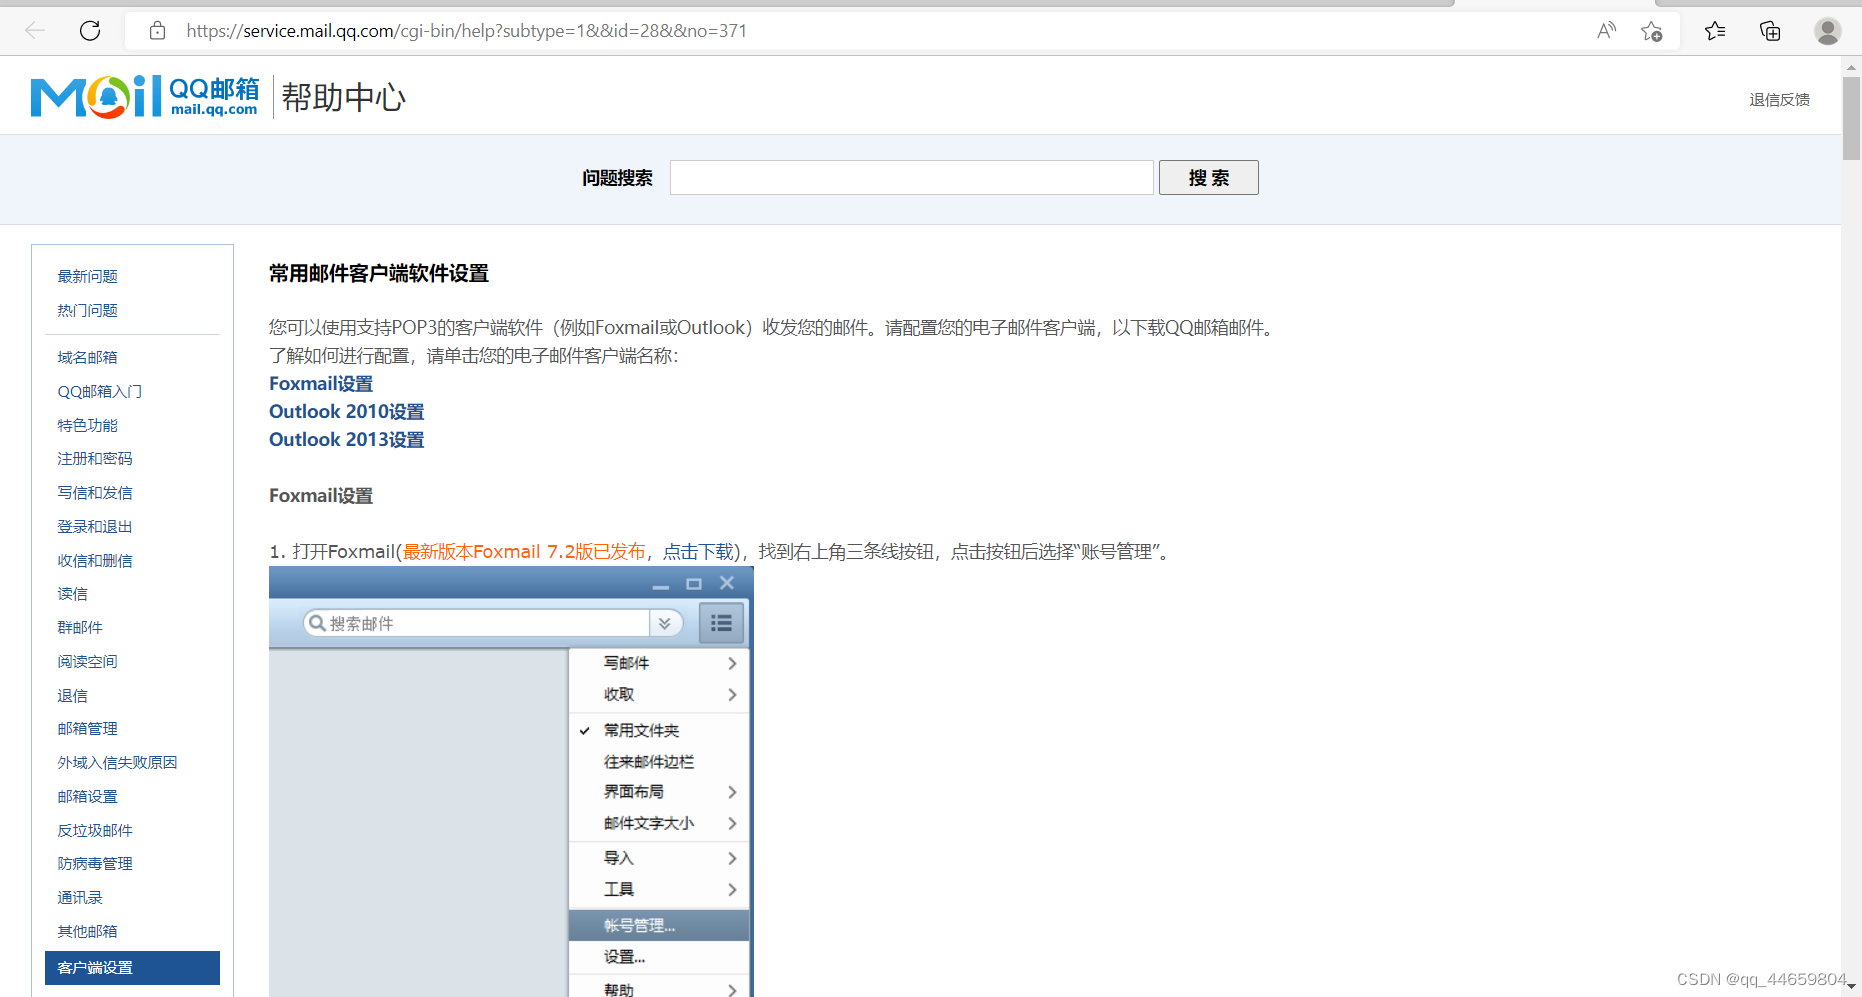Select 注册和密码 category
1862x997 pixels.
coord(95,458)
